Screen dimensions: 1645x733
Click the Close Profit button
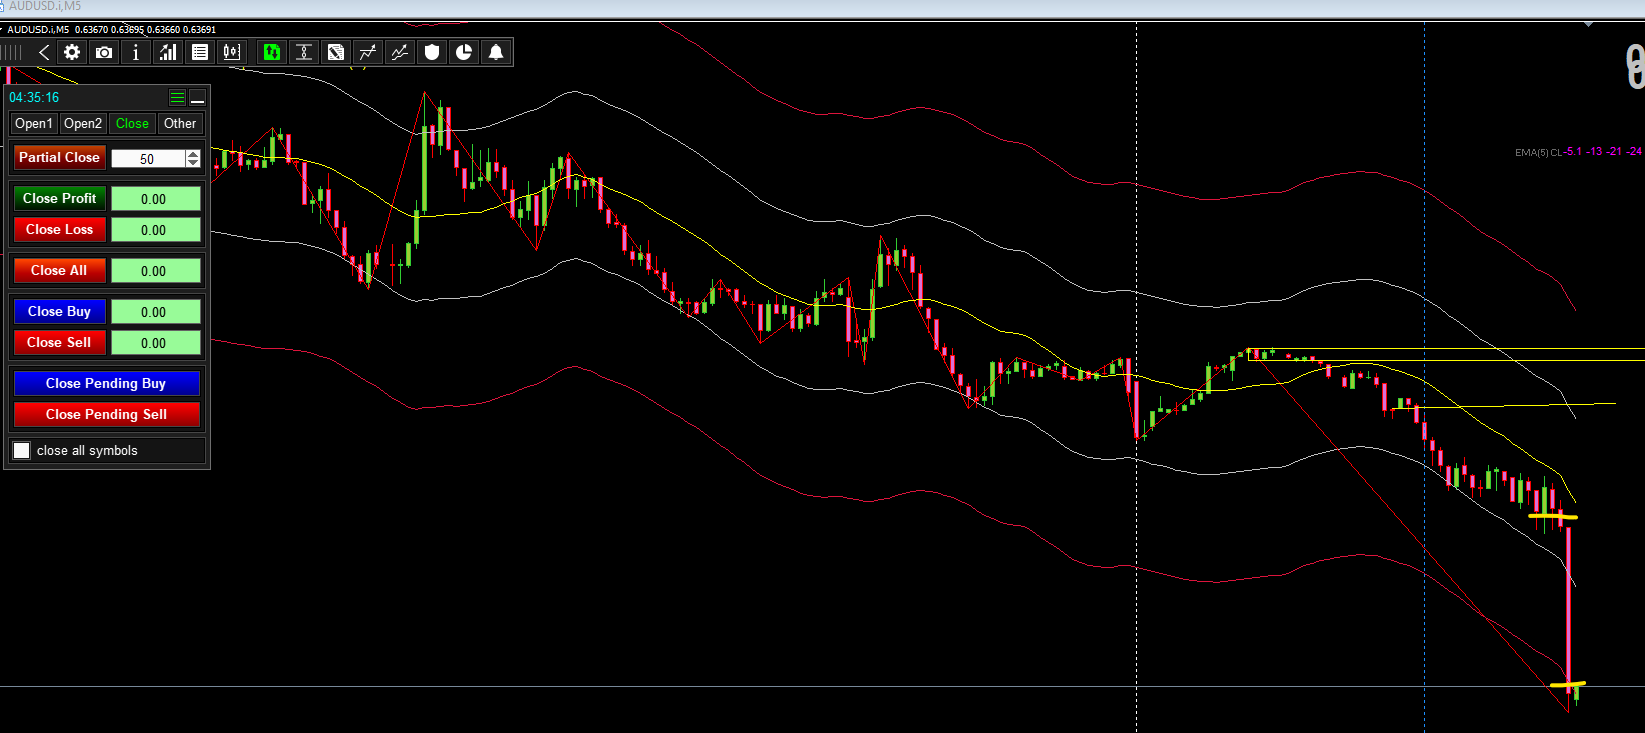(59, 198)
